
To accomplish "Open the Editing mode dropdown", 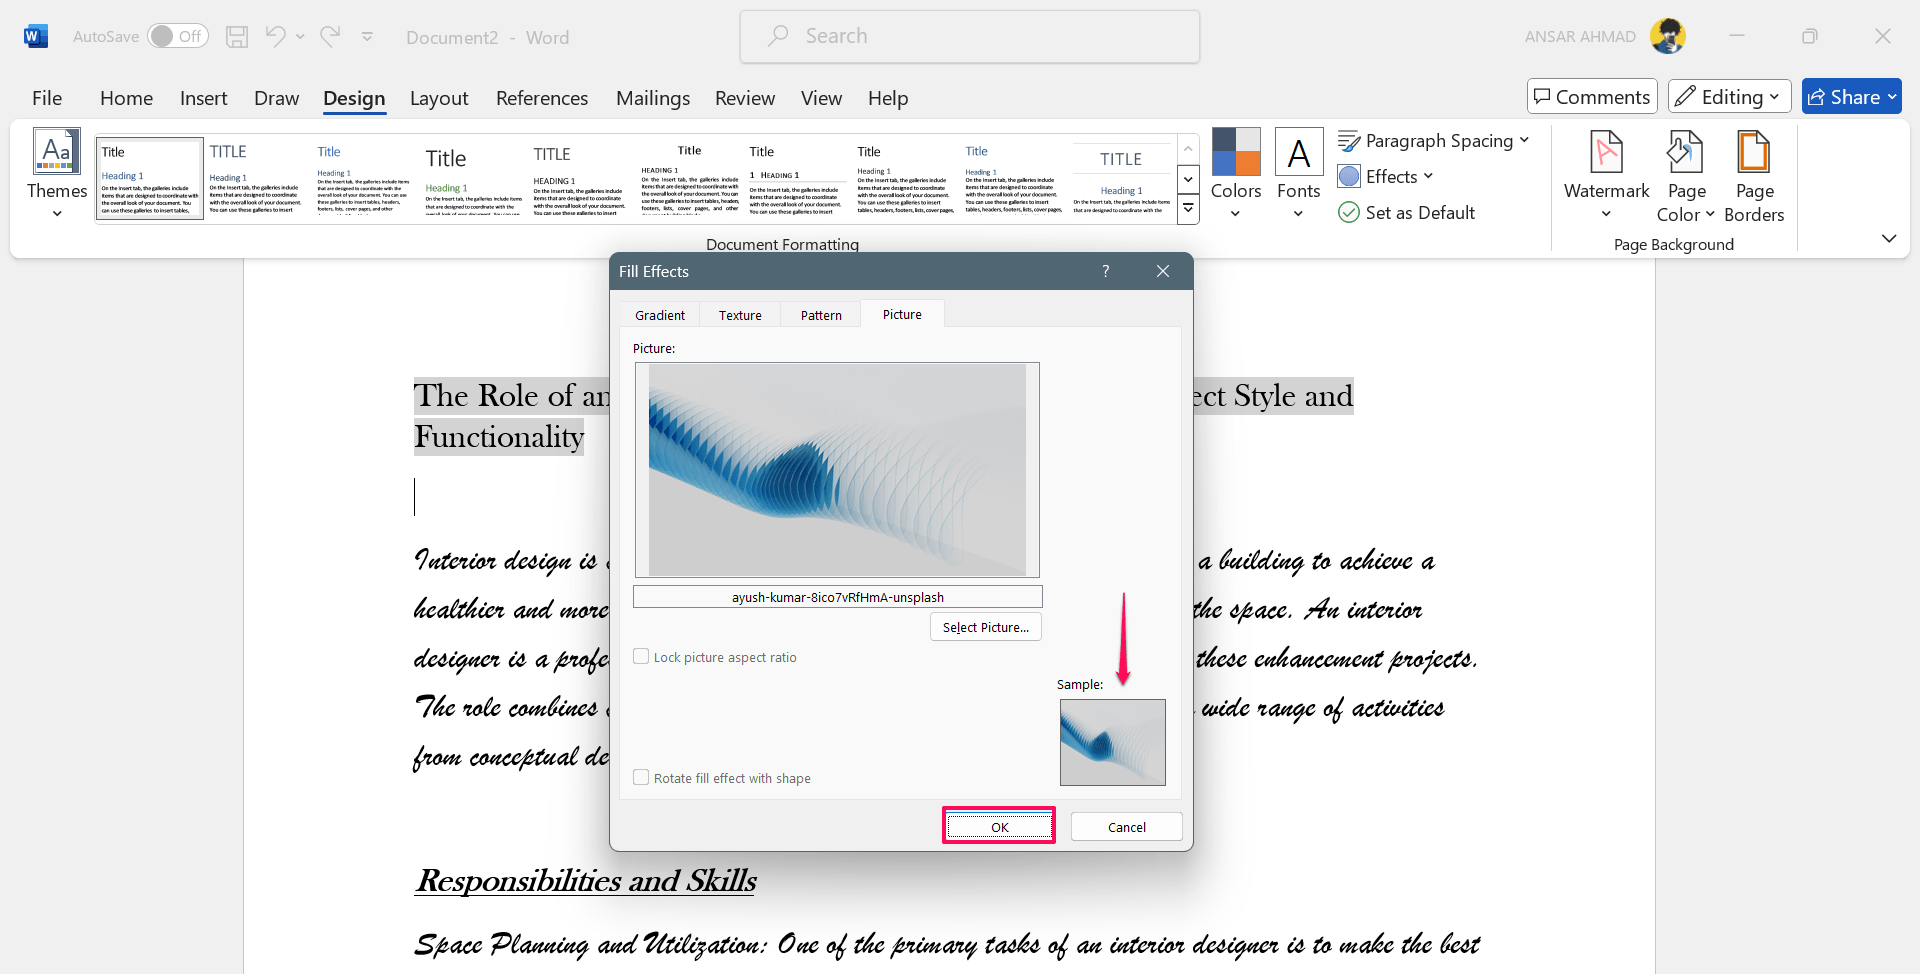I will click(x=1730, y=97).
